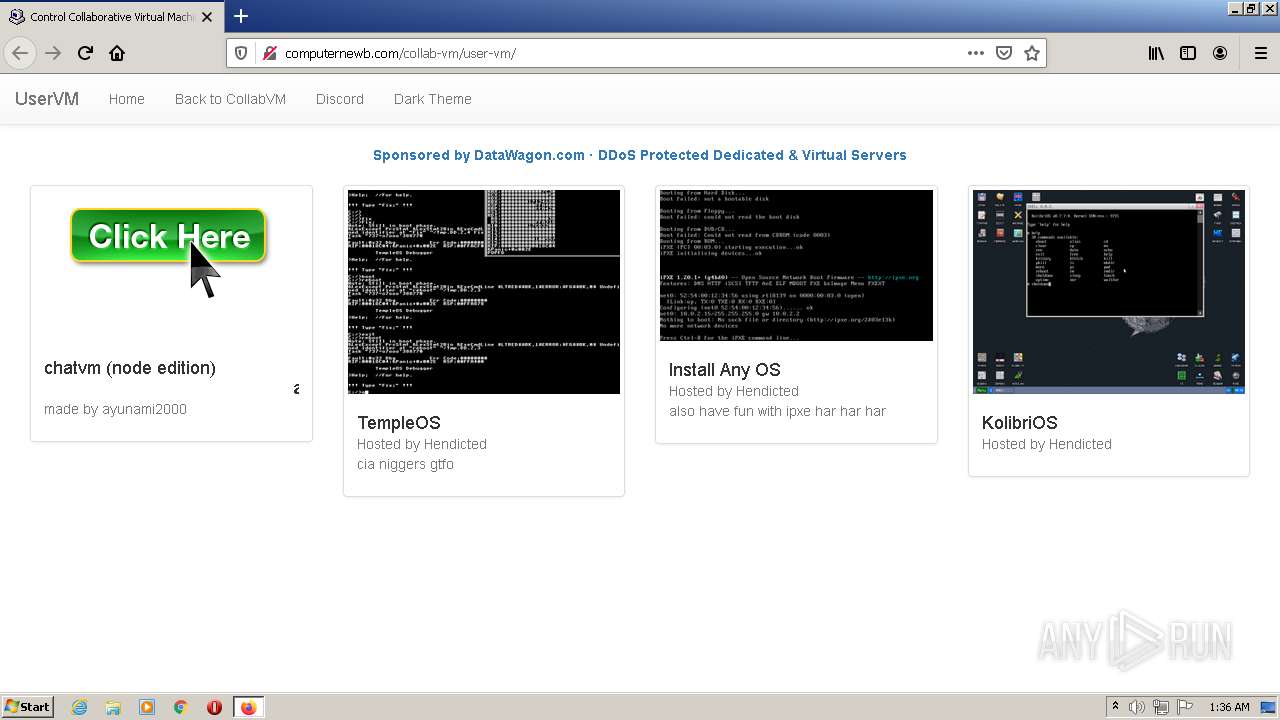
Task: Open a new browser tab
Action: tap(241, 16)
